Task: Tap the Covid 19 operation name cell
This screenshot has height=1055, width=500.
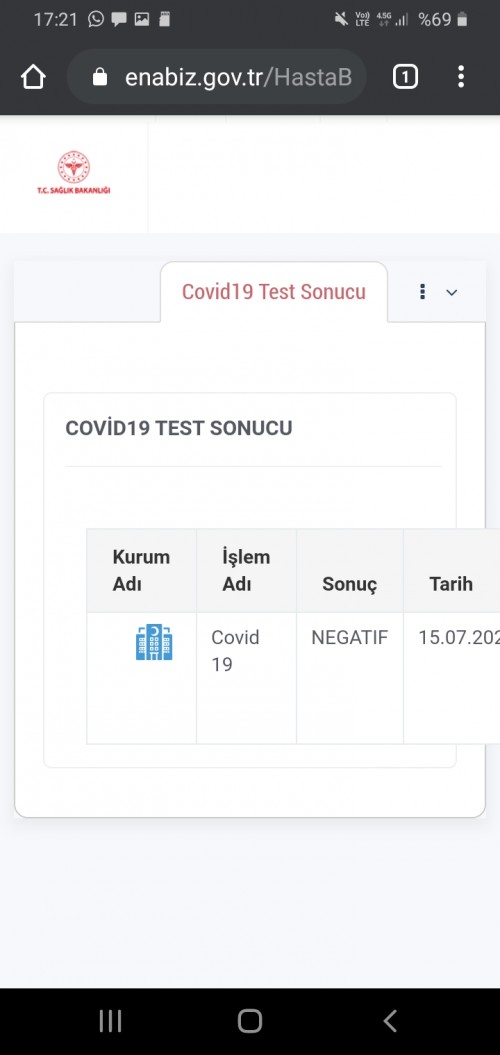Action: 246,678
